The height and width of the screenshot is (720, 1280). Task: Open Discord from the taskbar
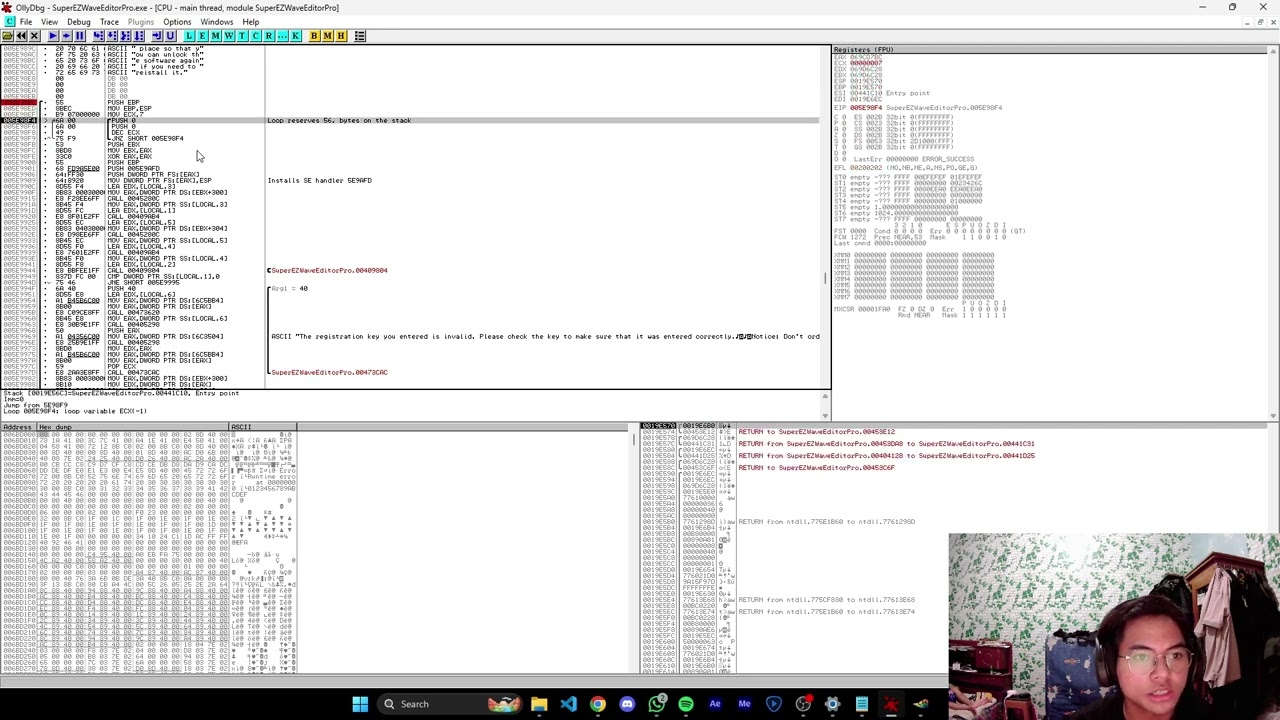pyautogui.click(x=627, y=704)
